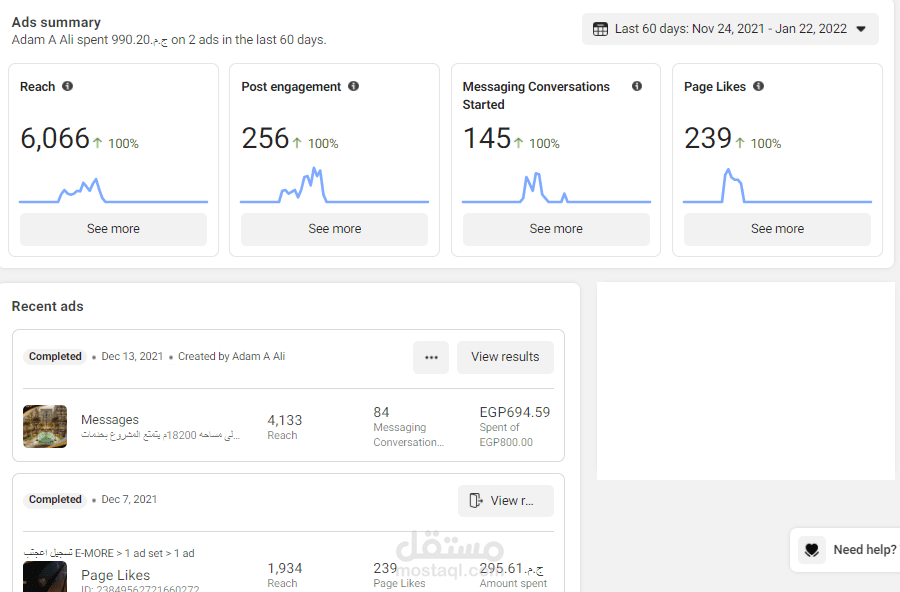Click the Post engagement sparkline chart
900x592 pixels.
point(335,185)
